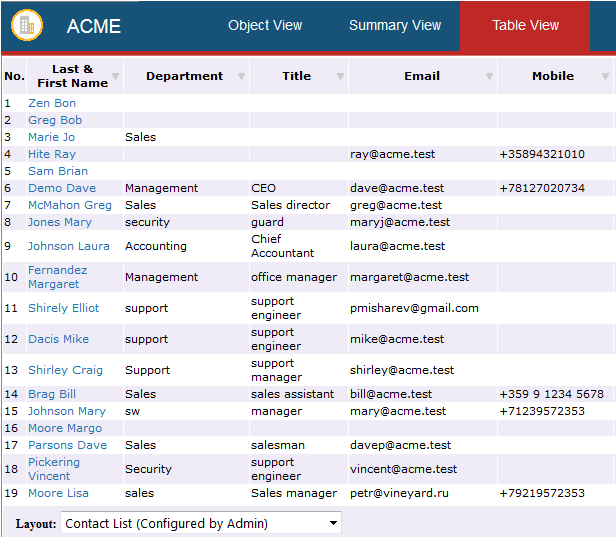
Task: Open the Department column filter arrow
Action: [x=241, y=76]
